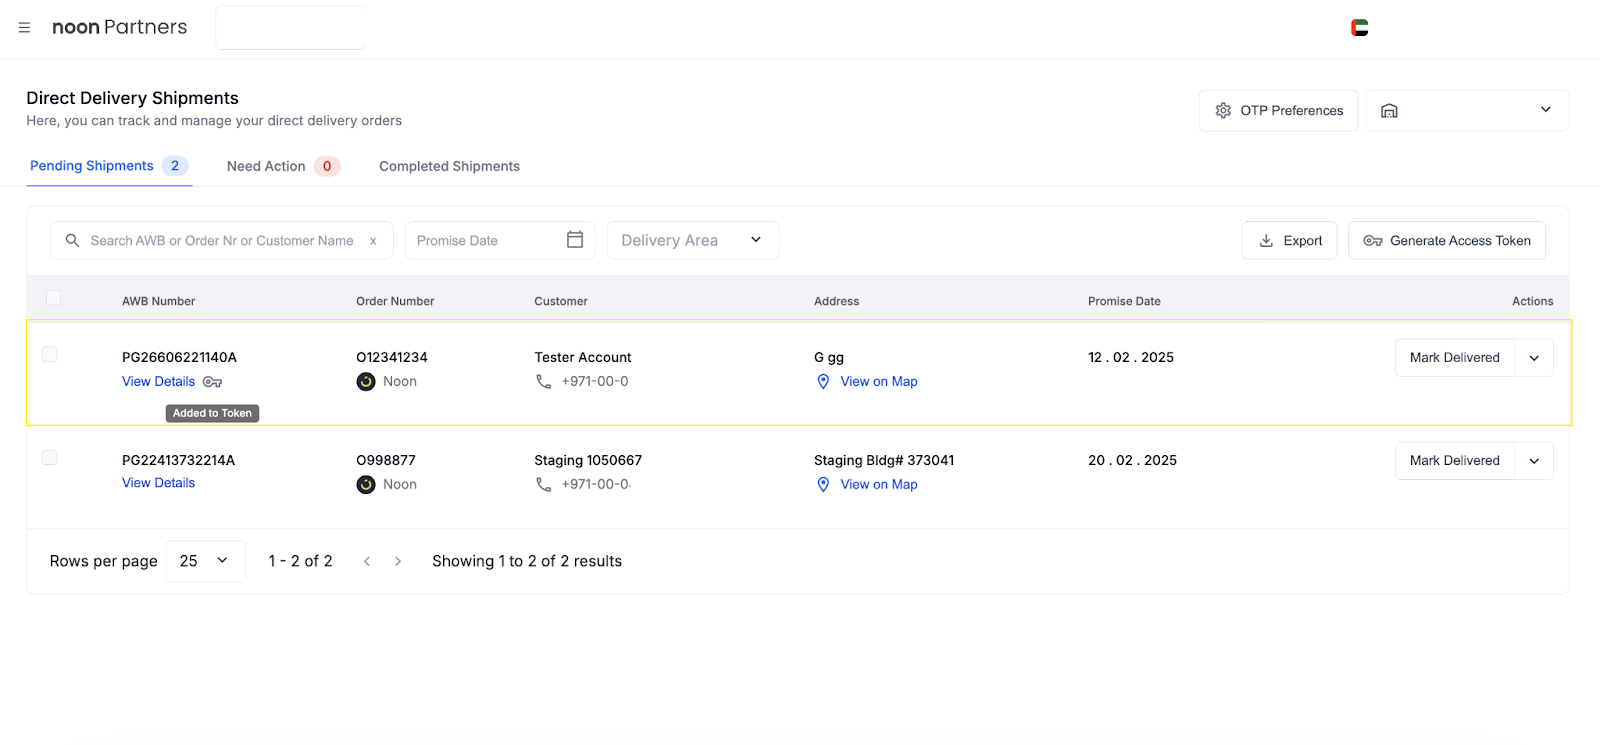Click the Export download icon
This screenshot has height=745, width=1600.
pyautogui.click(x=1266, y=241)
